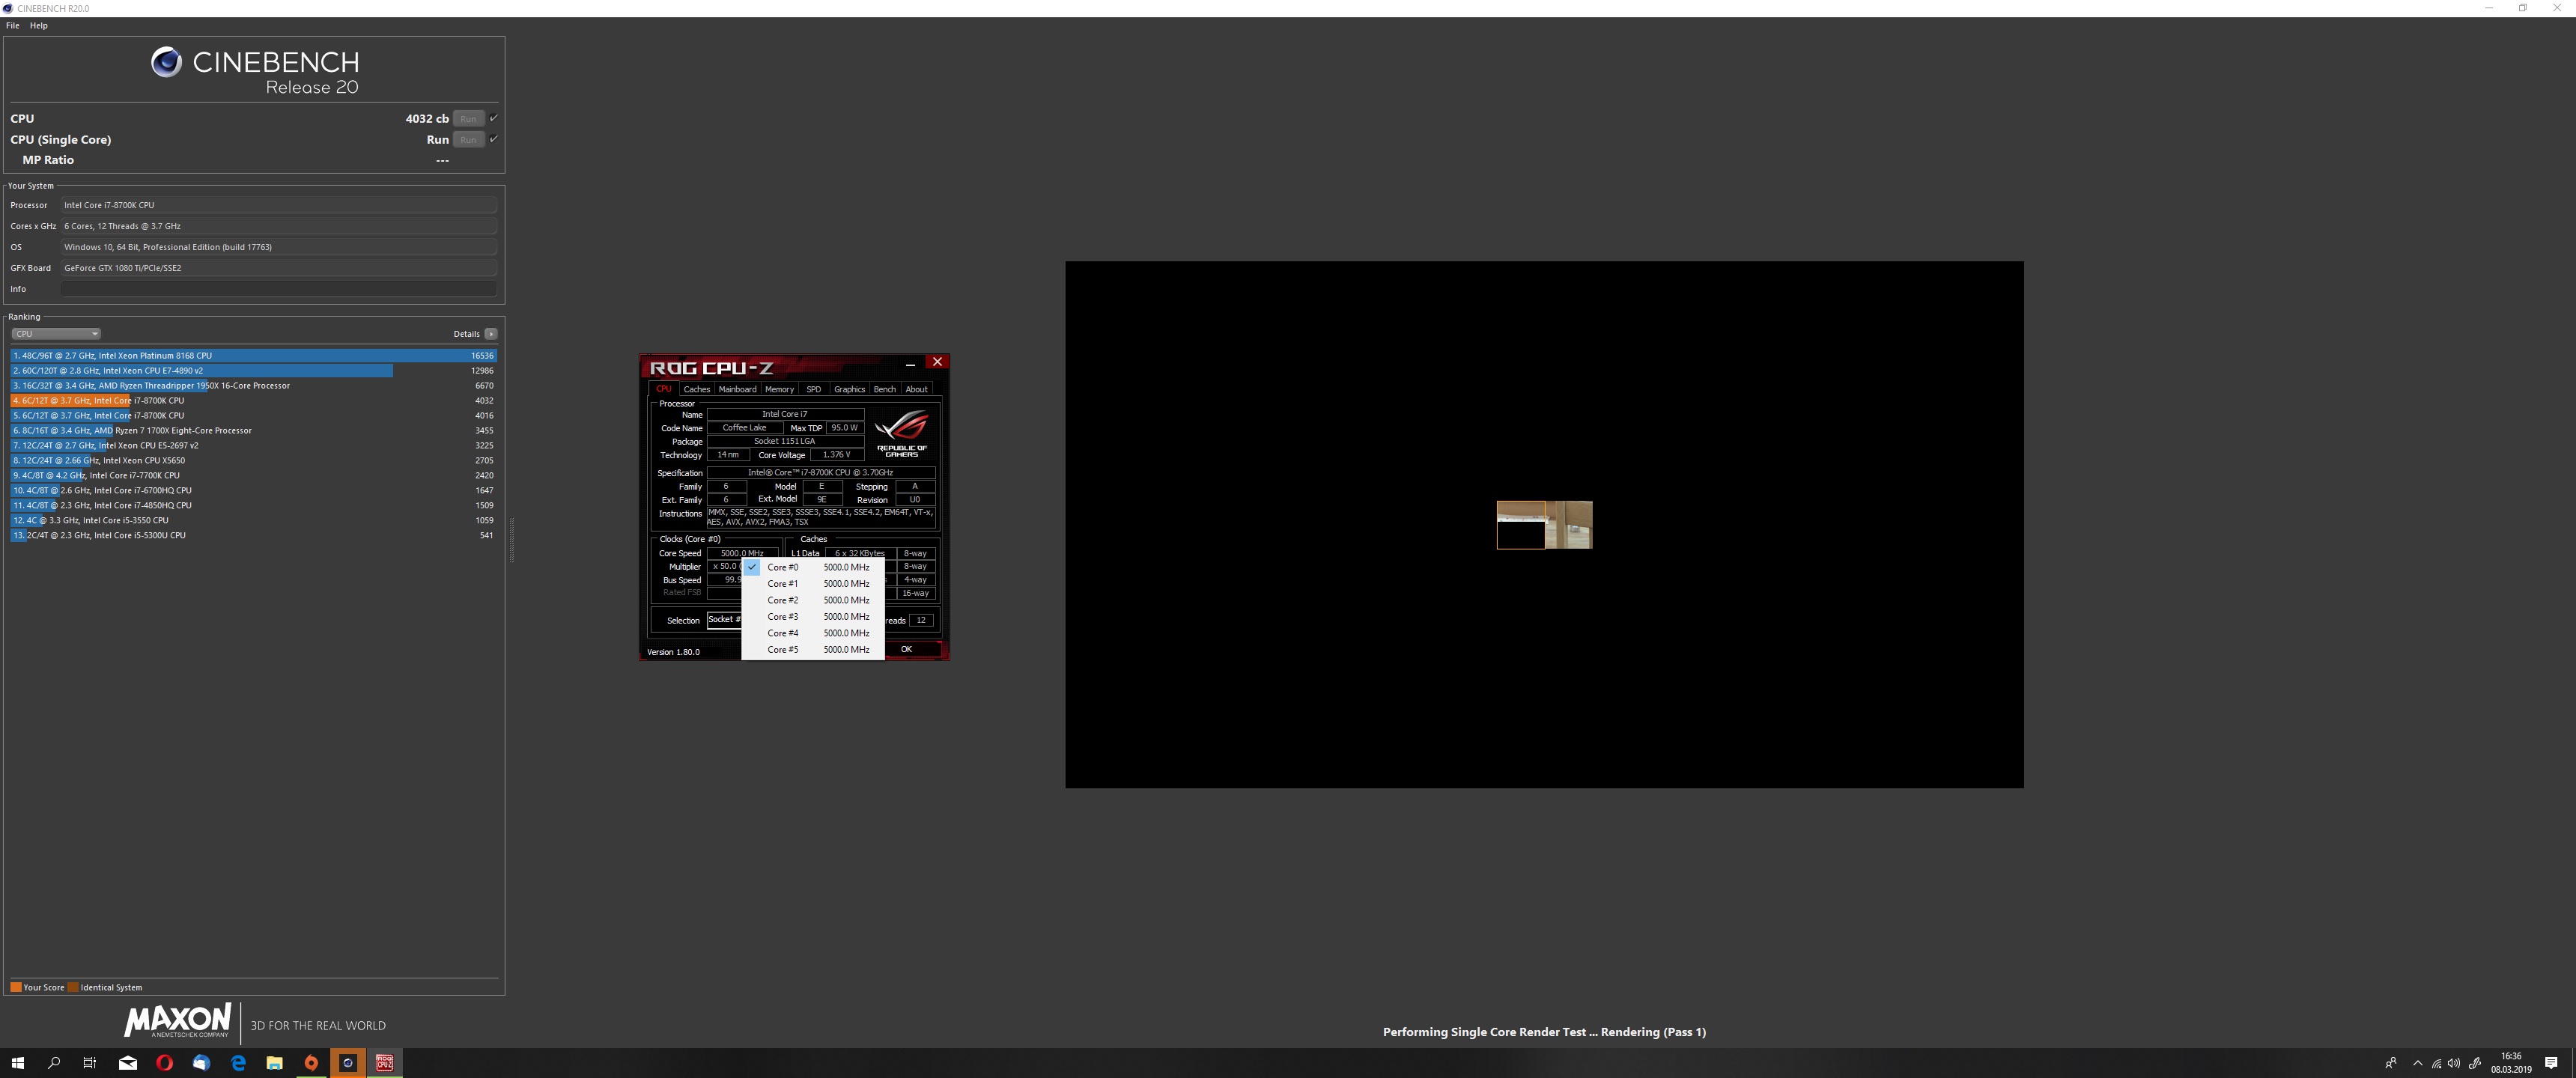Image resolution: width=2576 pixels, height=1078 pixels.
Task: Toggle the CPU test checkbox
Action: (x=493, y=118)
